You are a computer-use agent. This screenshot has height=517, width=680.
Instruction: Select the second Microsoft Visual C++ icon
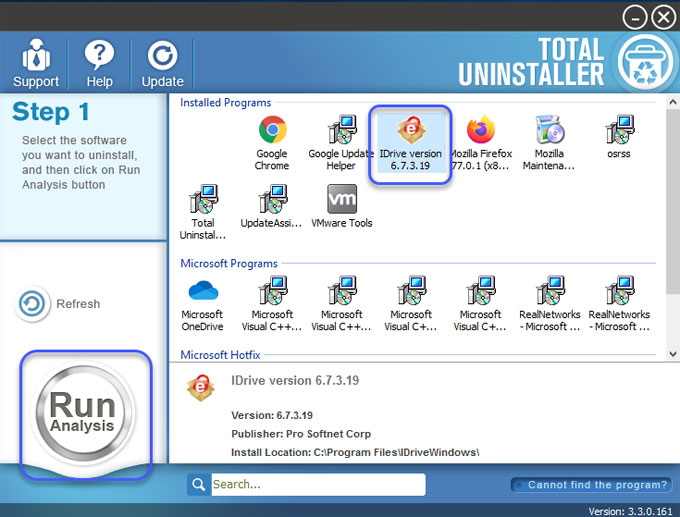coord(341,304)
